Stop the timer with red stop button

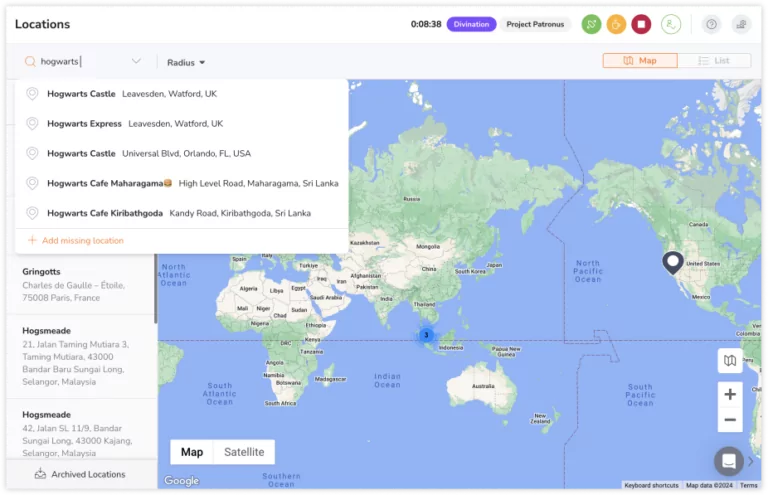click(641, 24)
